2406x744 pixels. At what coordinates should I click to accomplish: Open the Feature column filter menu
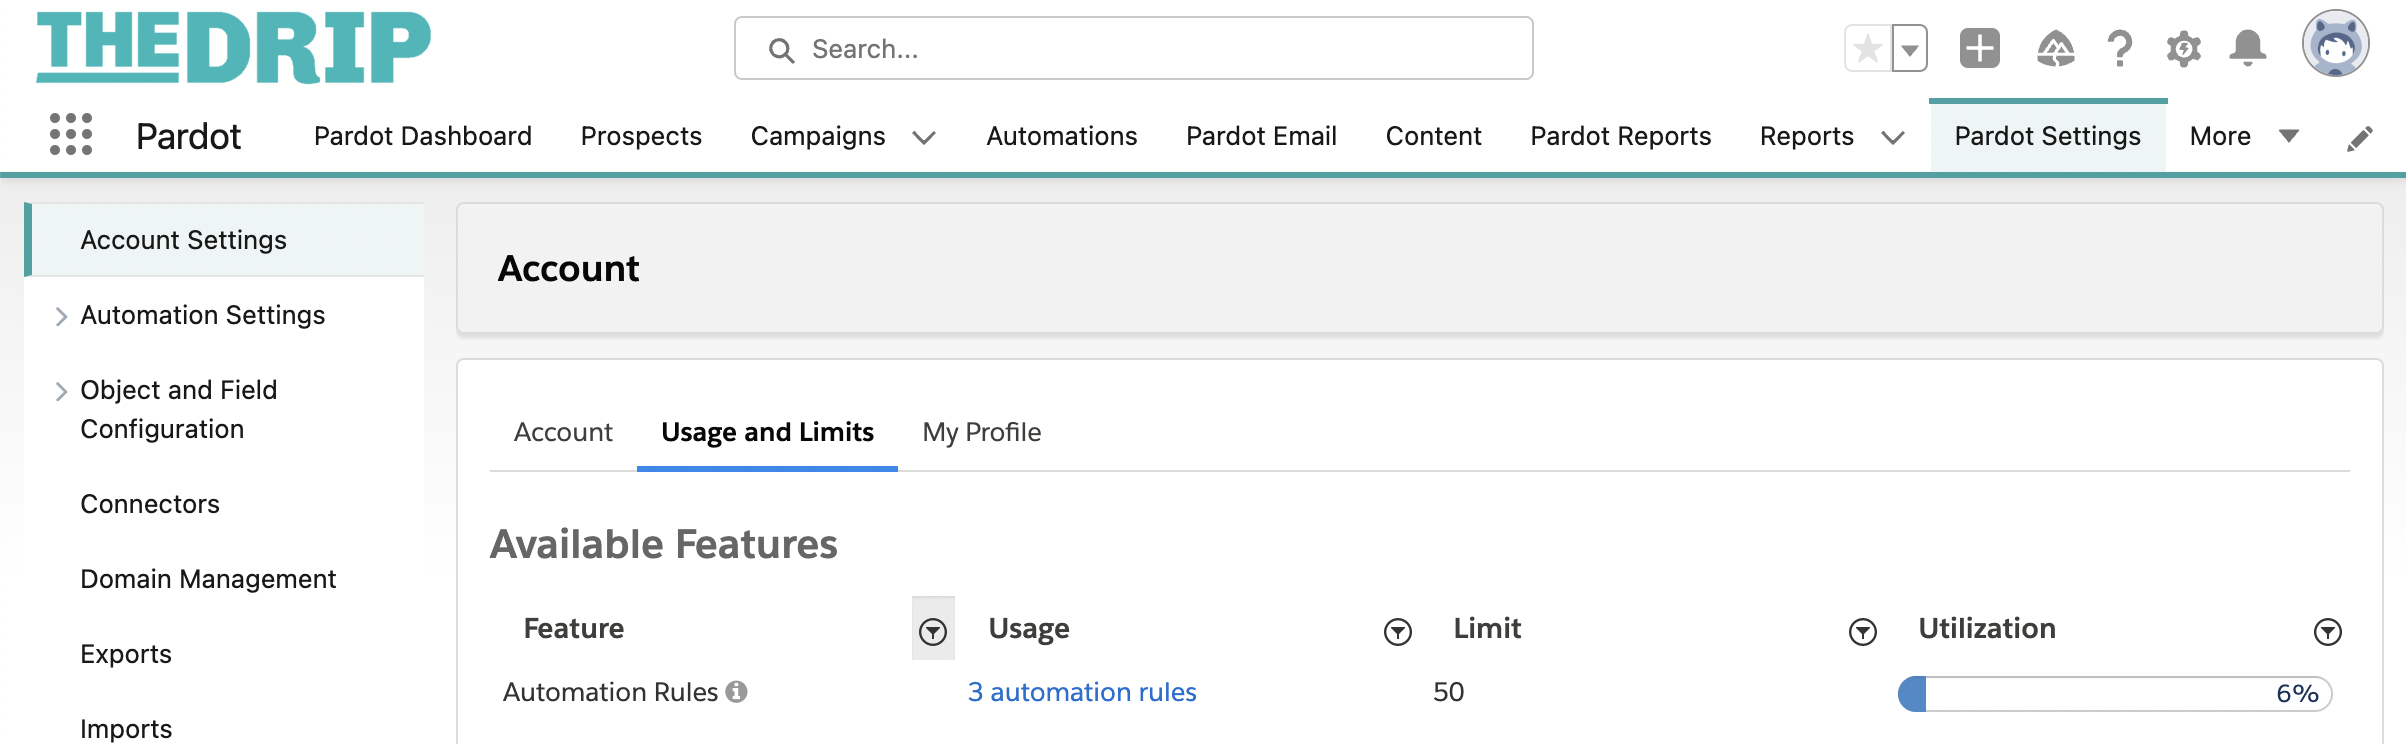(933, 630)
